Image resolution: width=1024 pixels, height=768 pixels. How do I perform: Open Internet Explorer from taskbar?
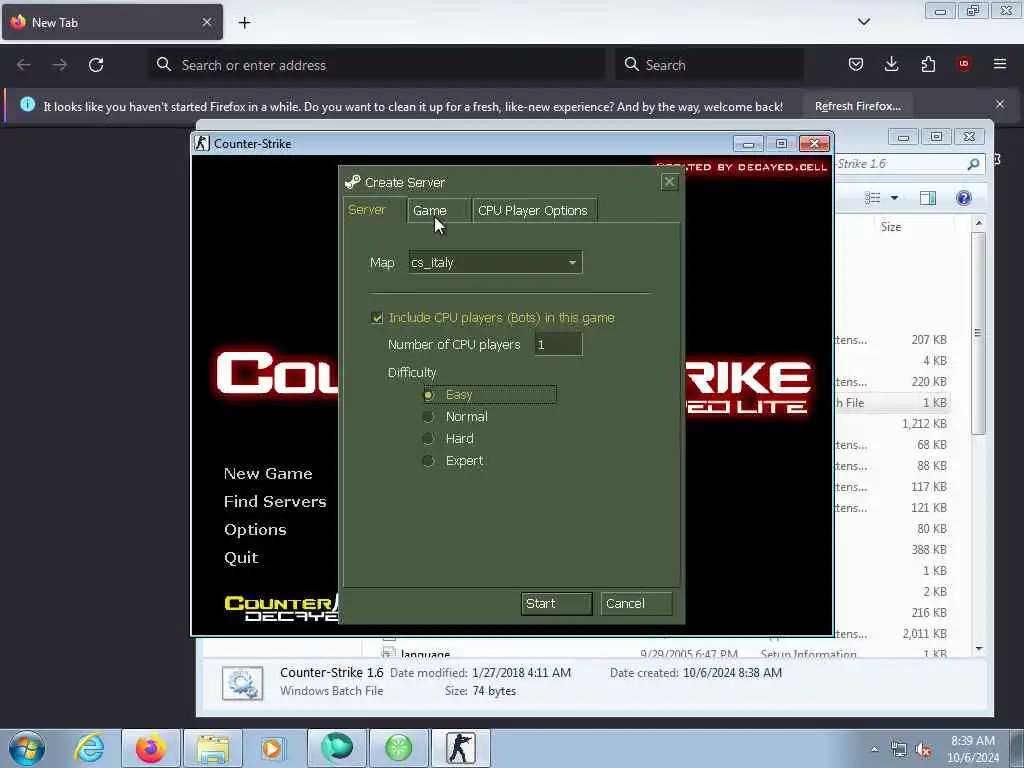pyautogui.click(x=89, y=748)
